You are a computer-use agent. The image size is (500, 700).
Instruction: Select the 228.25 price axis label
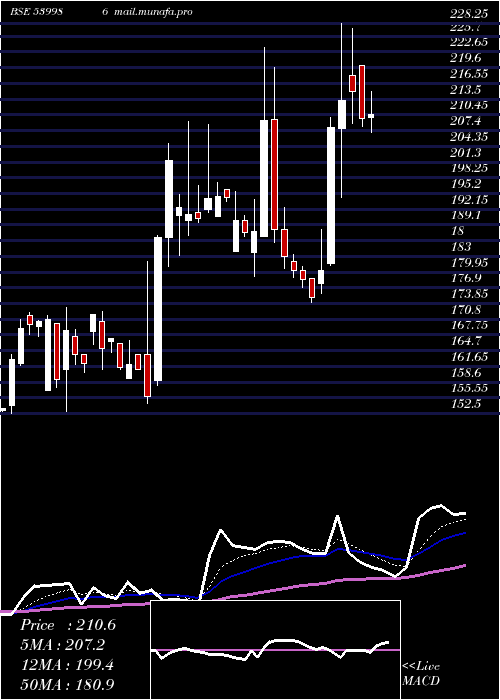(x=469, y=14)
